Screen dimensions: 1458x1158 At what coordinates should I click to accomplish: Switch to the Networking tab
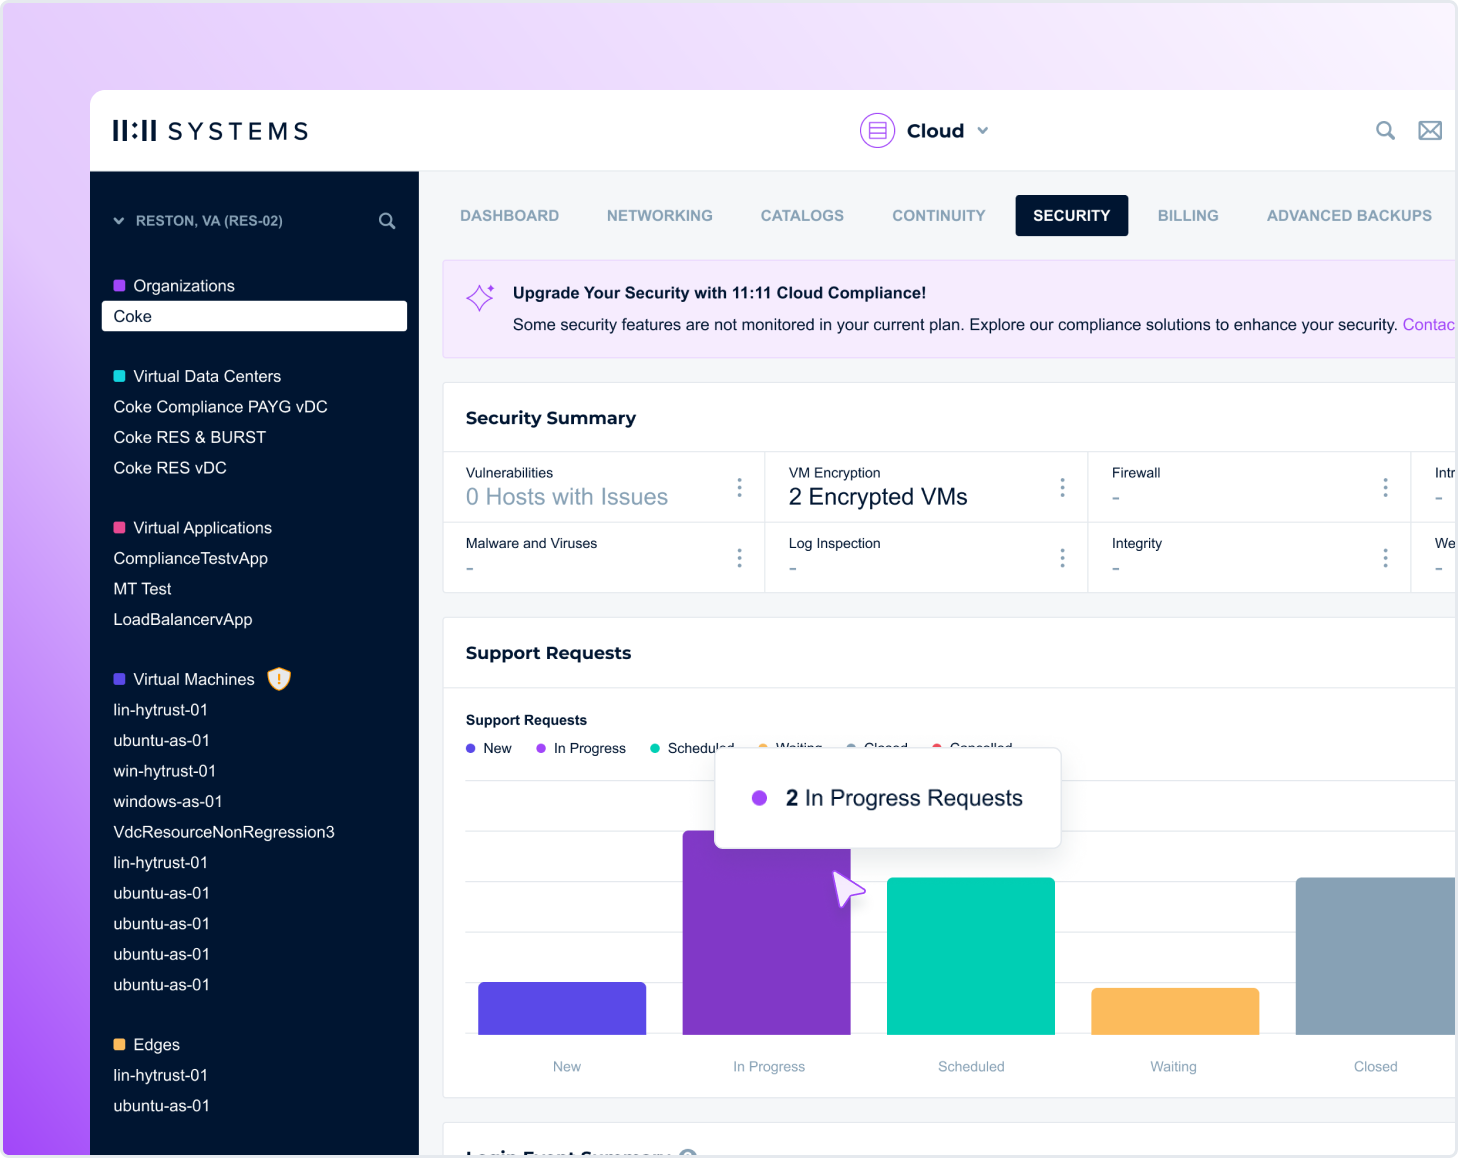coord(659,215)
